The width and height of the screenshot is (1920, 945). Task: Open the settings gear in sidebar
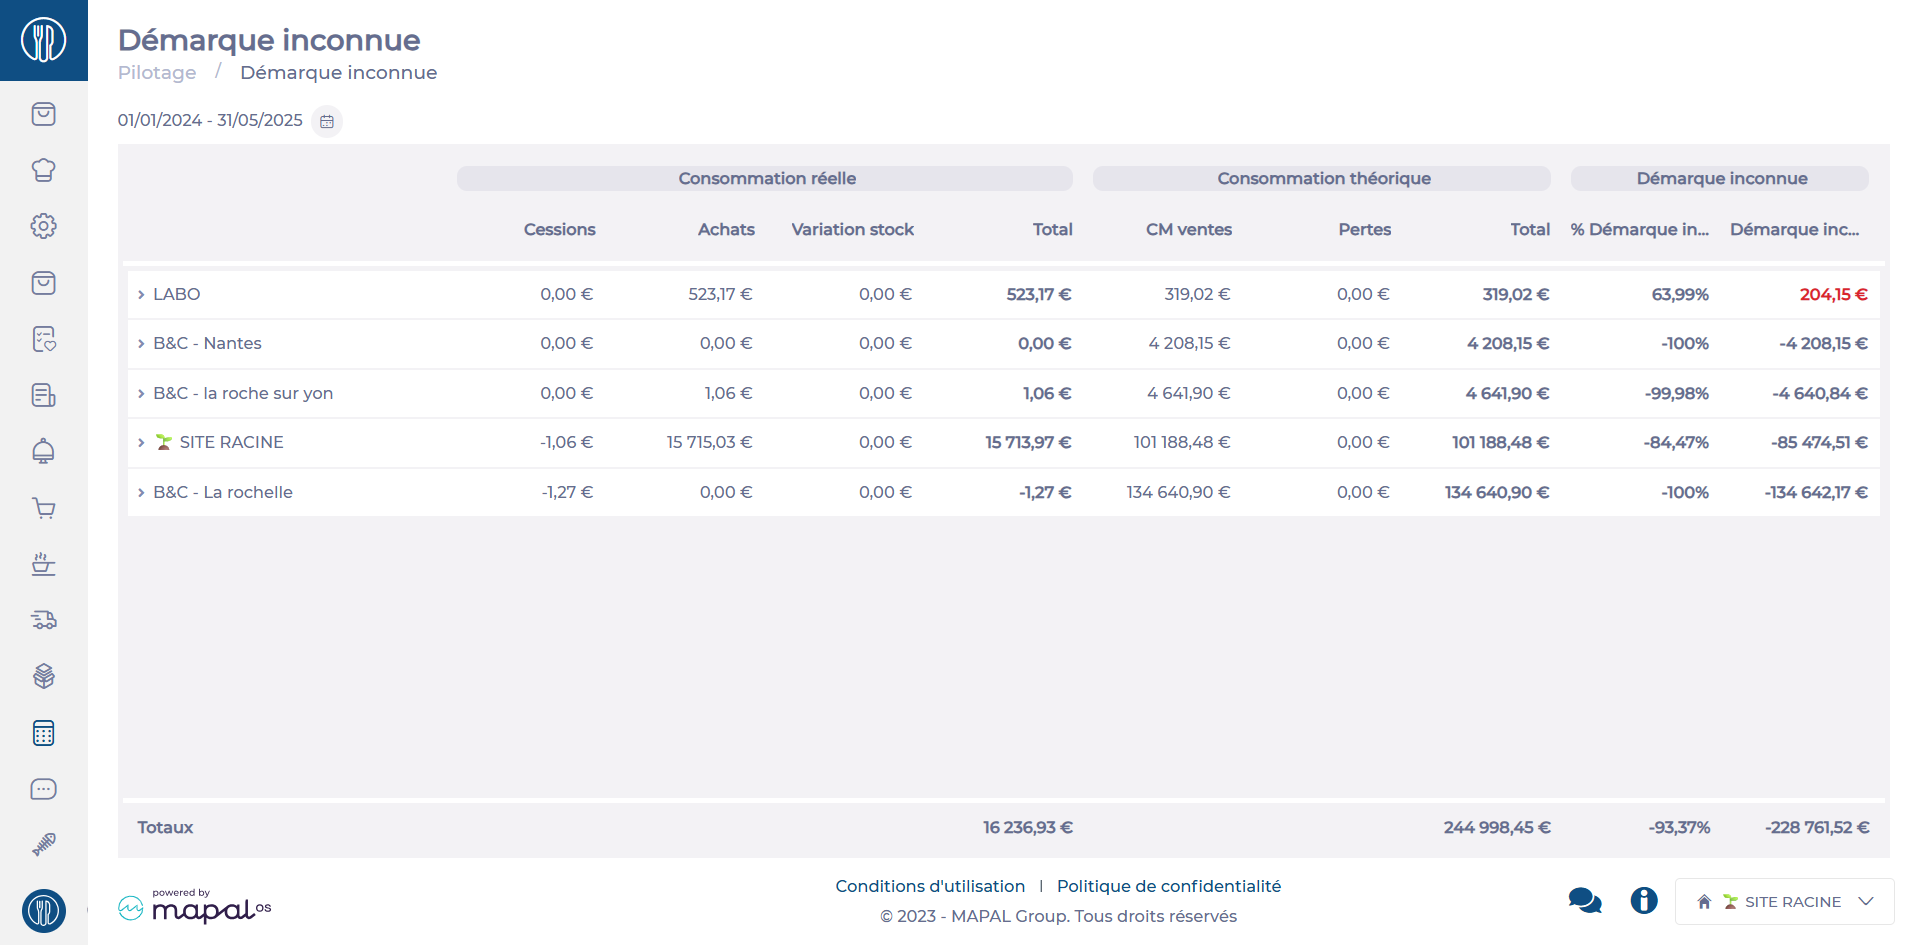tap(43, 226)
